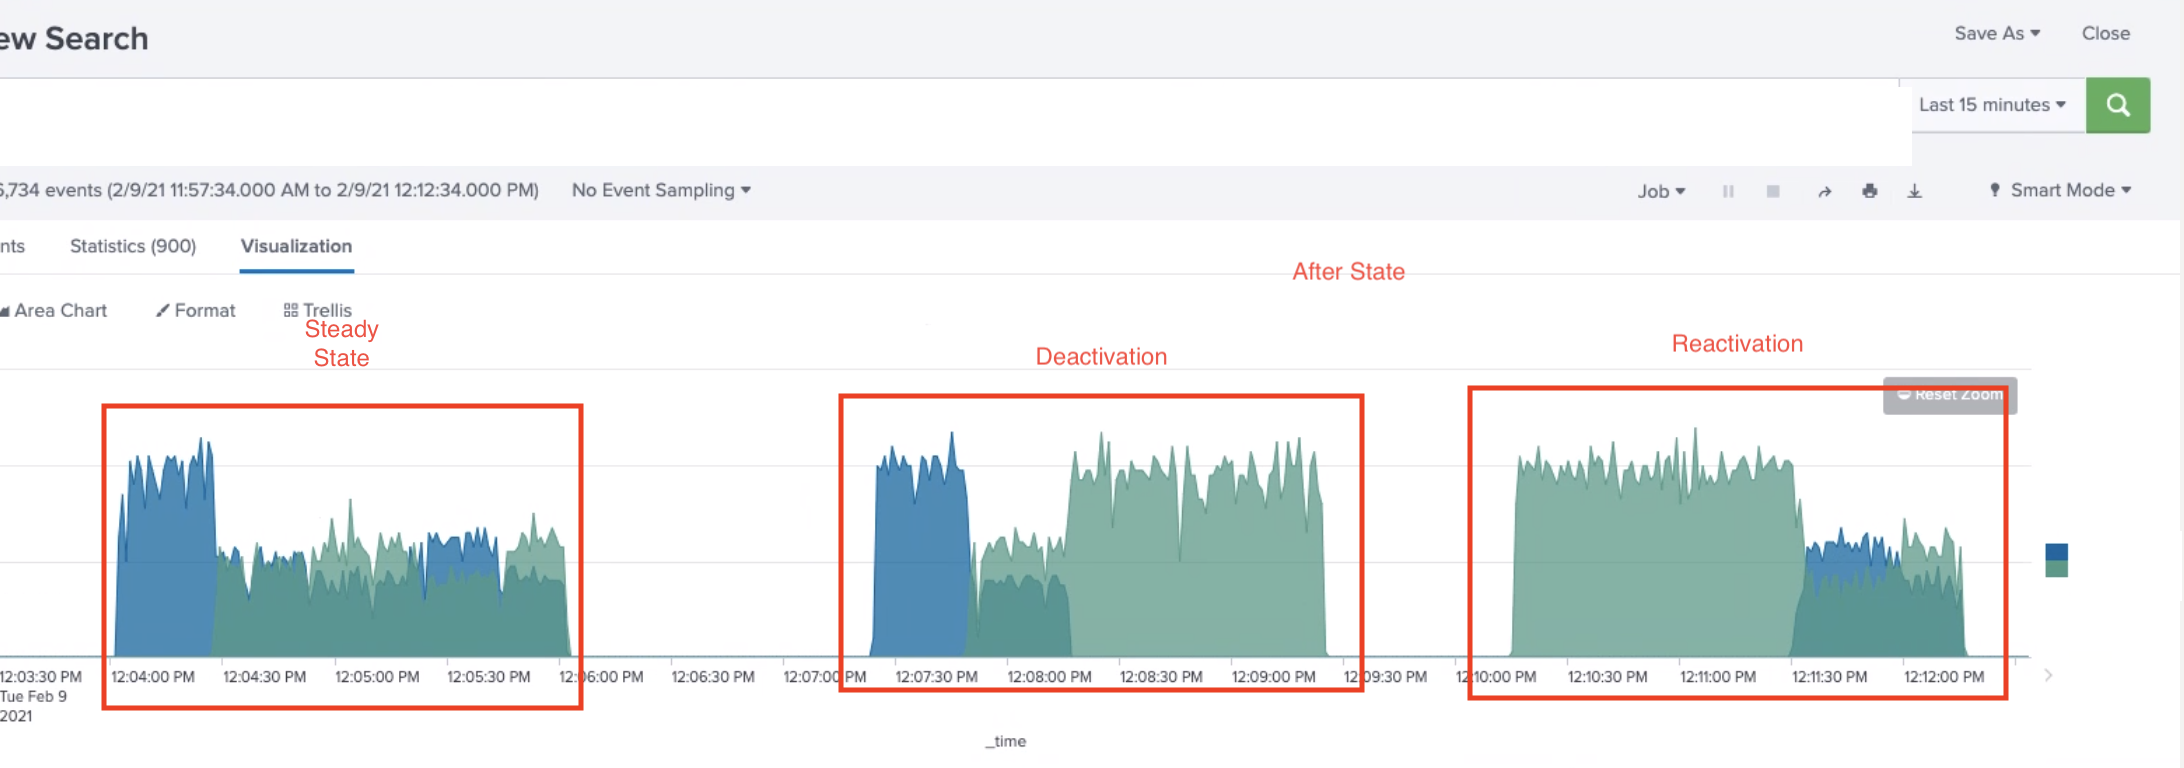Click the events count time range text
The width and height of the screenshot is (2184, 768).
(268, 190)
